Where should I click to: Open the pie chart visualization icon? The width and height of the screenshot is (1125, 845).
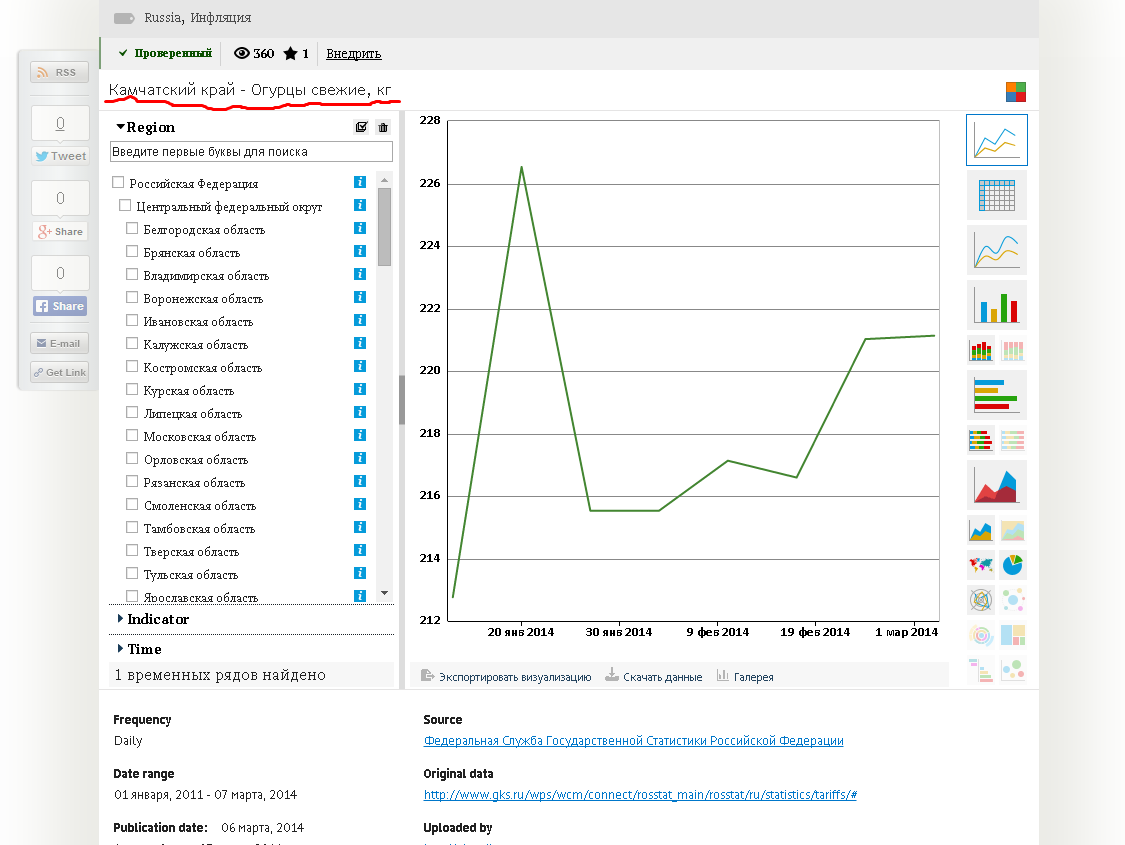[x=1012, y=565]
